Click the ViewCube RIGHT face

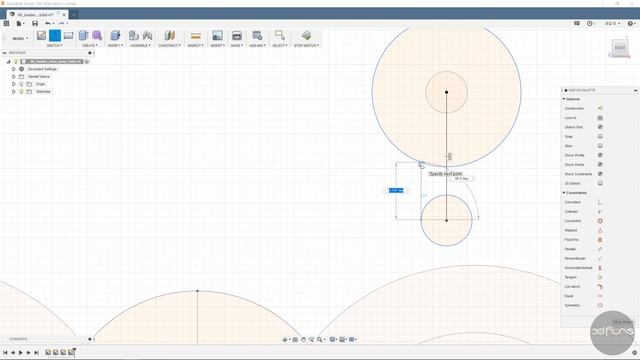click(620, 47)
